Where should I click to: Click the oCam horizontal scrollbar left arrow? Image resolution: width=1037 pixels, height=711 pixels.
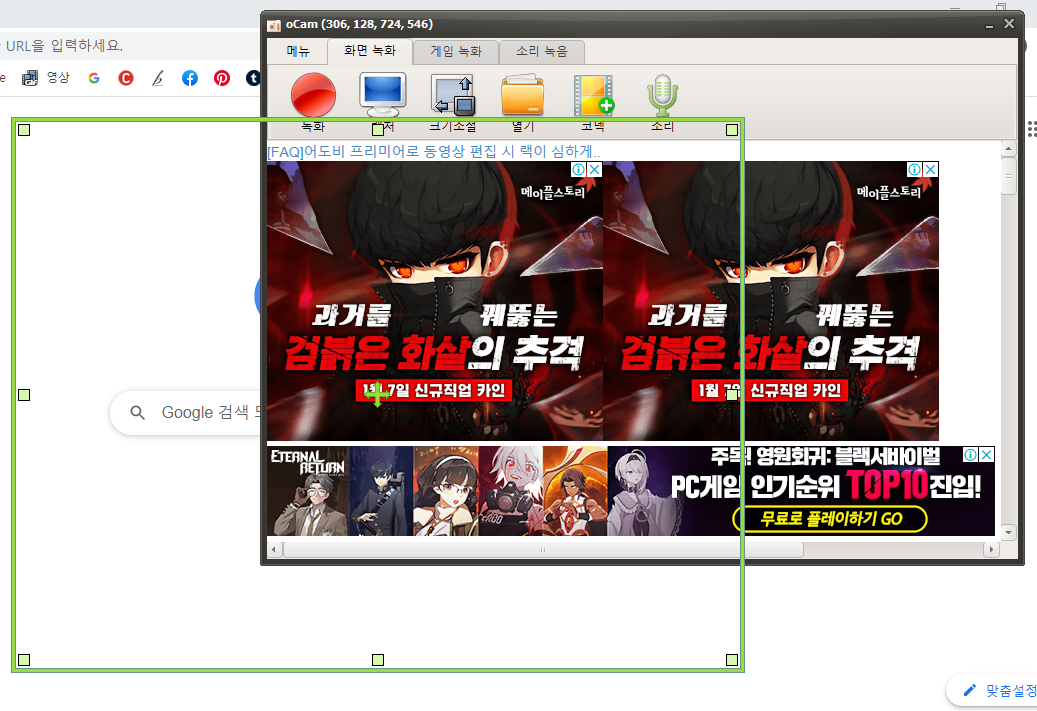(274, 549)
